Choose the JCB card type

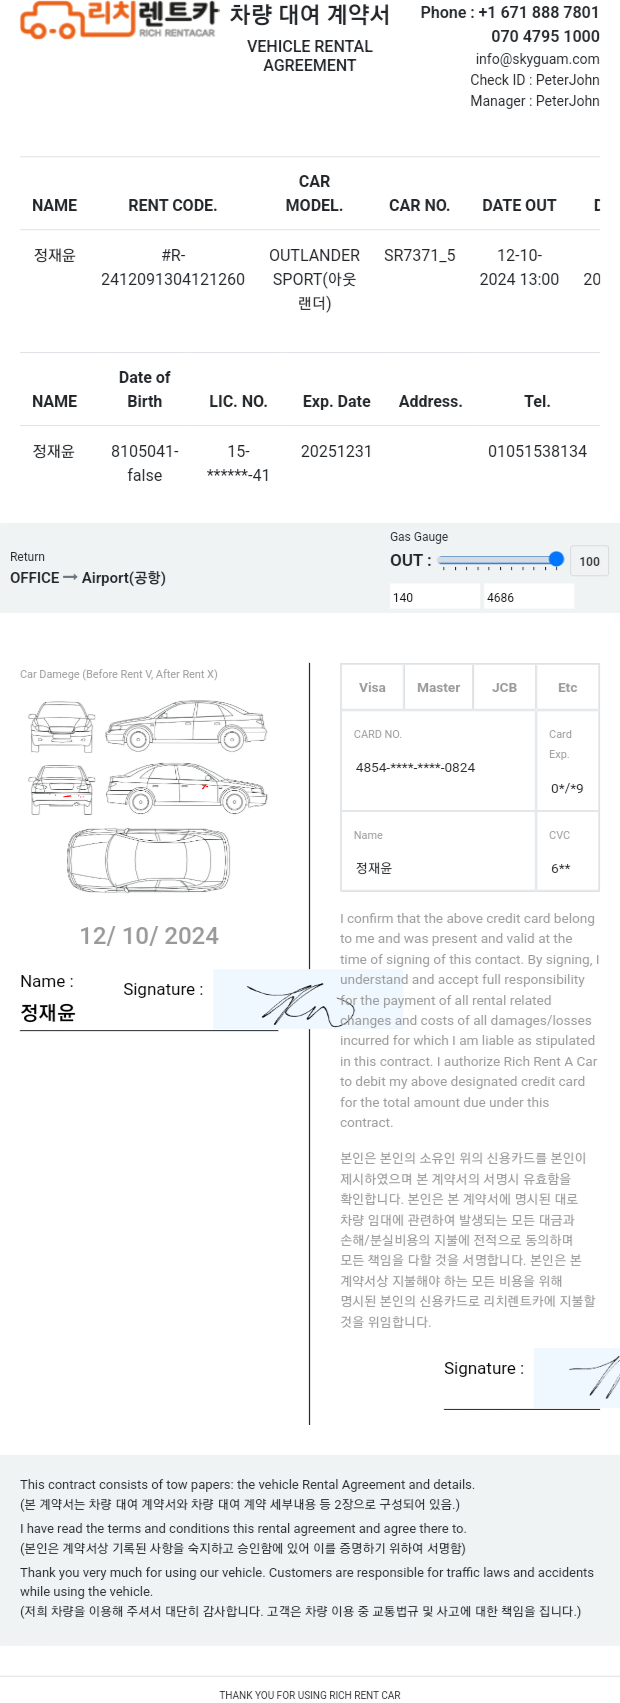(x=504, y=687)
